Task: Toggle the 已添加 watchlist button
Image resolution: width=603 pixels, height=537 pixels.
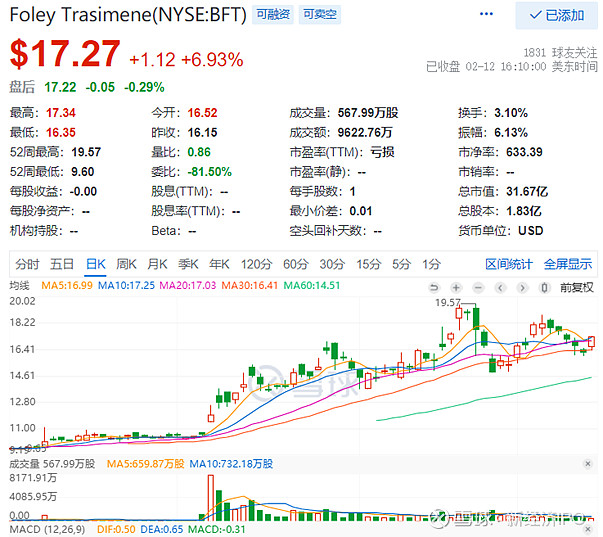Action: [x=556, y=15]
